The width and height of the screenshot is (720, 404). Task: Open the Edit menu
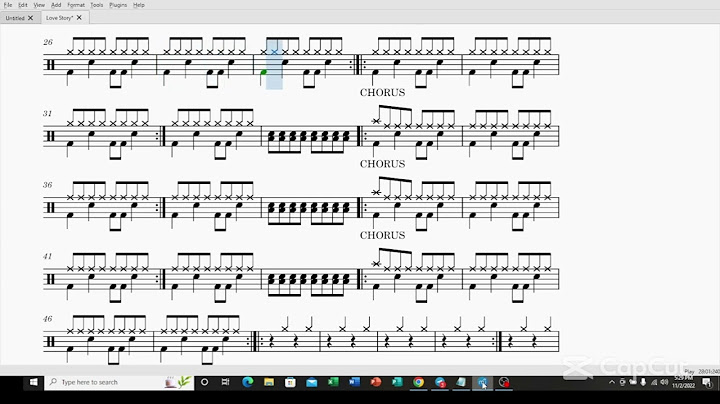coord(22,5)
